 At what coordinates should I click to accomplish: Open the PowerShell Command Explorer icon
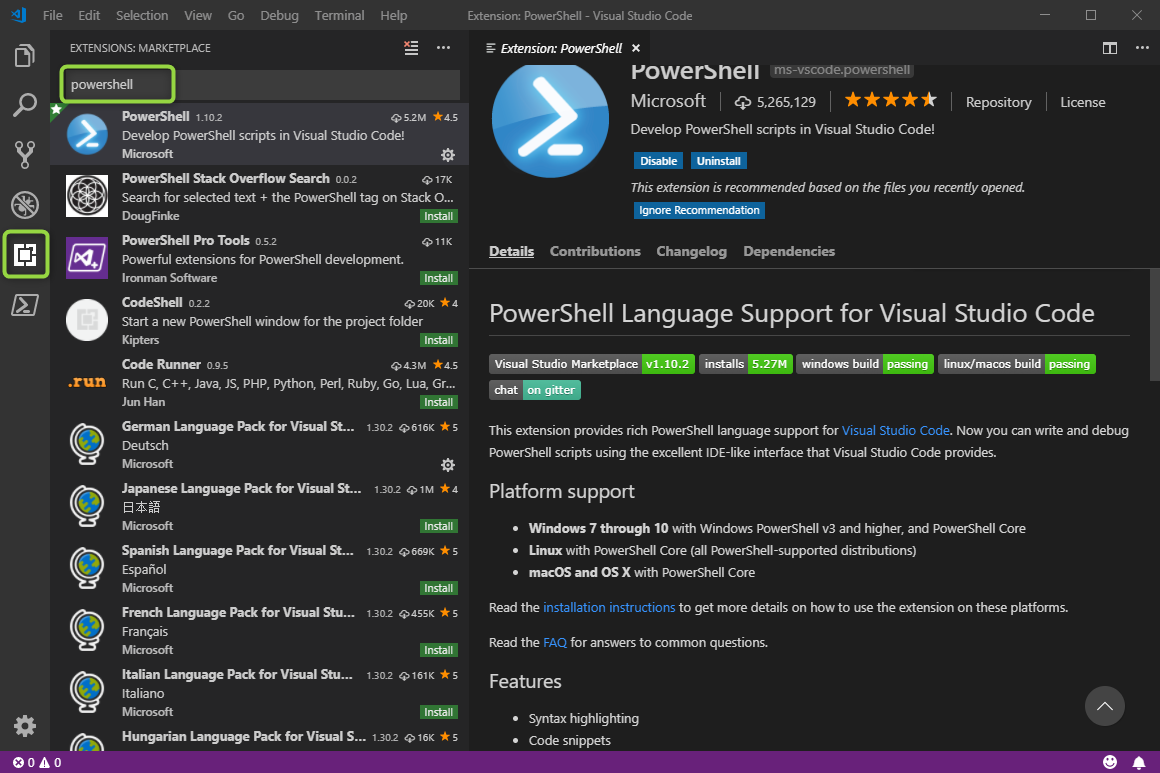coord(24,304)
